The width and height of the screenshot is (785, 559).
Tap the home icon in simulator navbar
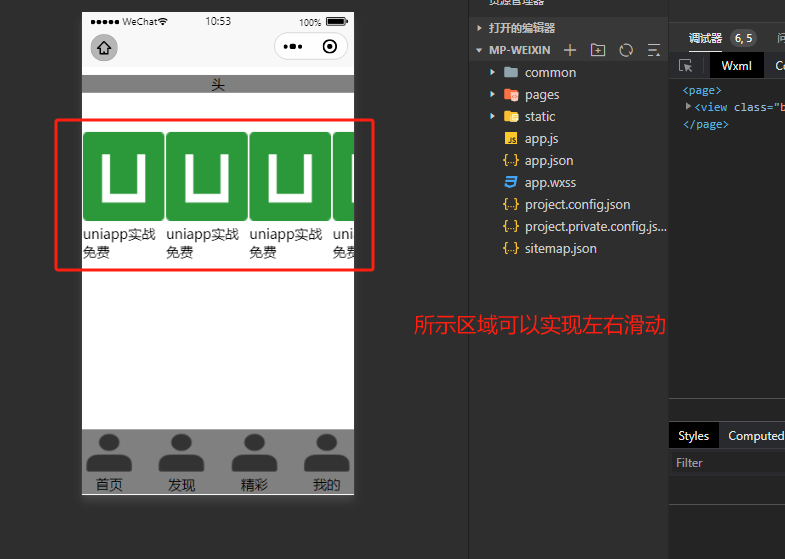[x=104, y=48]
